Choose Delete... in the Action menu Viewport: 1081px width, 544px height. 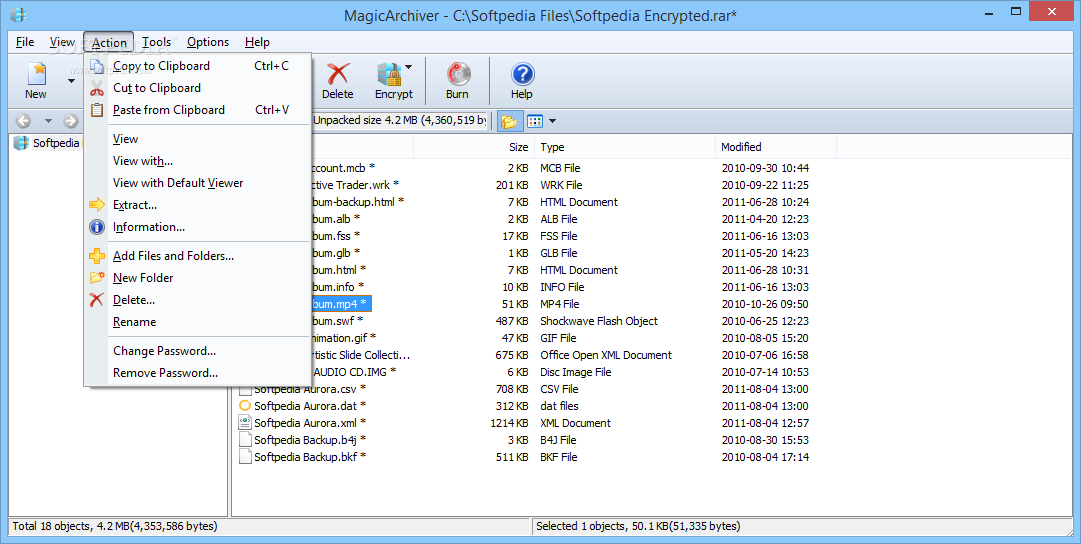[x=199, y=301]
